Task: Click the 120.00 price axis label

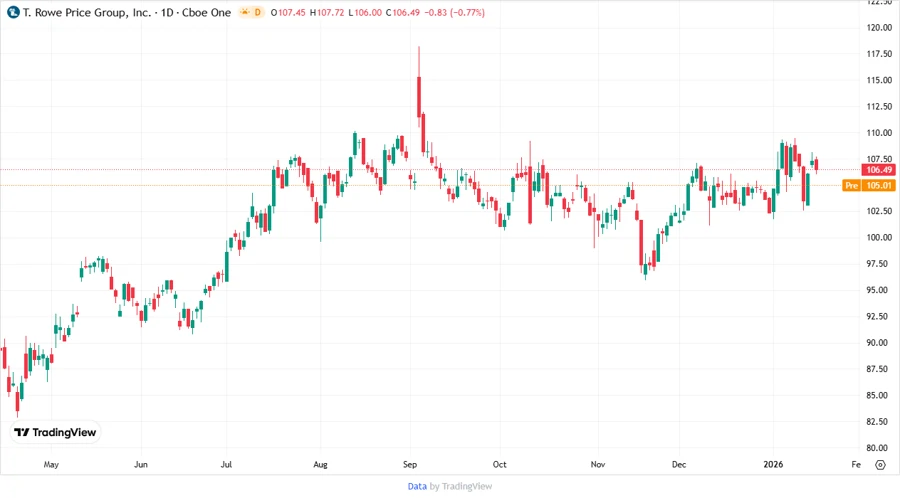Action: click(x=879, y=28)
